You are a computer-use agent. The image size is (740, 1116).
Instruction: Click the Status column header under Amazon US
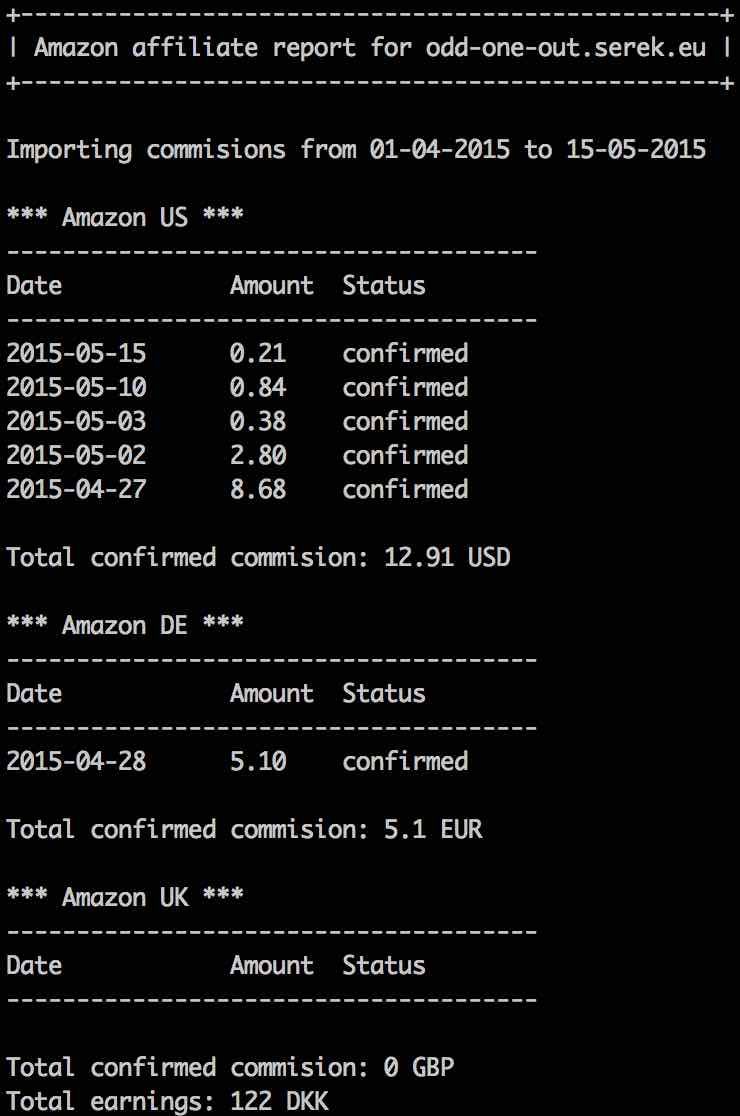384,285
